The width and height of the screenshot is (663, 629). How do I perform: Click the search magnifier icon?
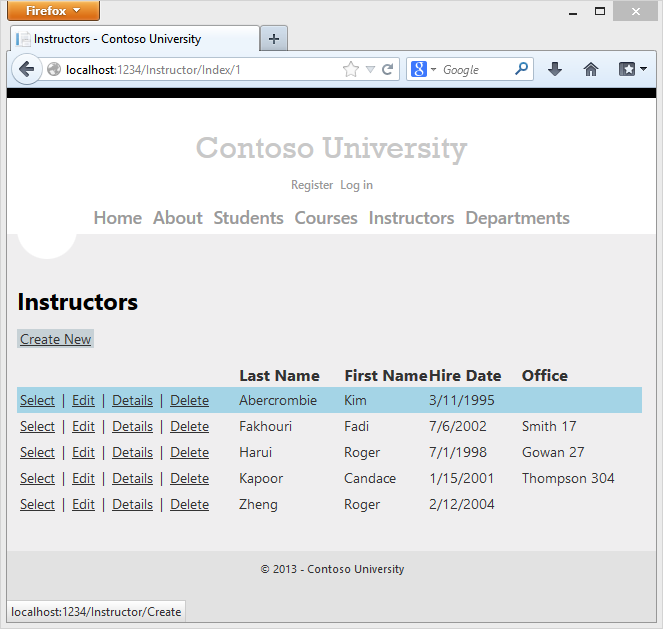pos(521,70)
